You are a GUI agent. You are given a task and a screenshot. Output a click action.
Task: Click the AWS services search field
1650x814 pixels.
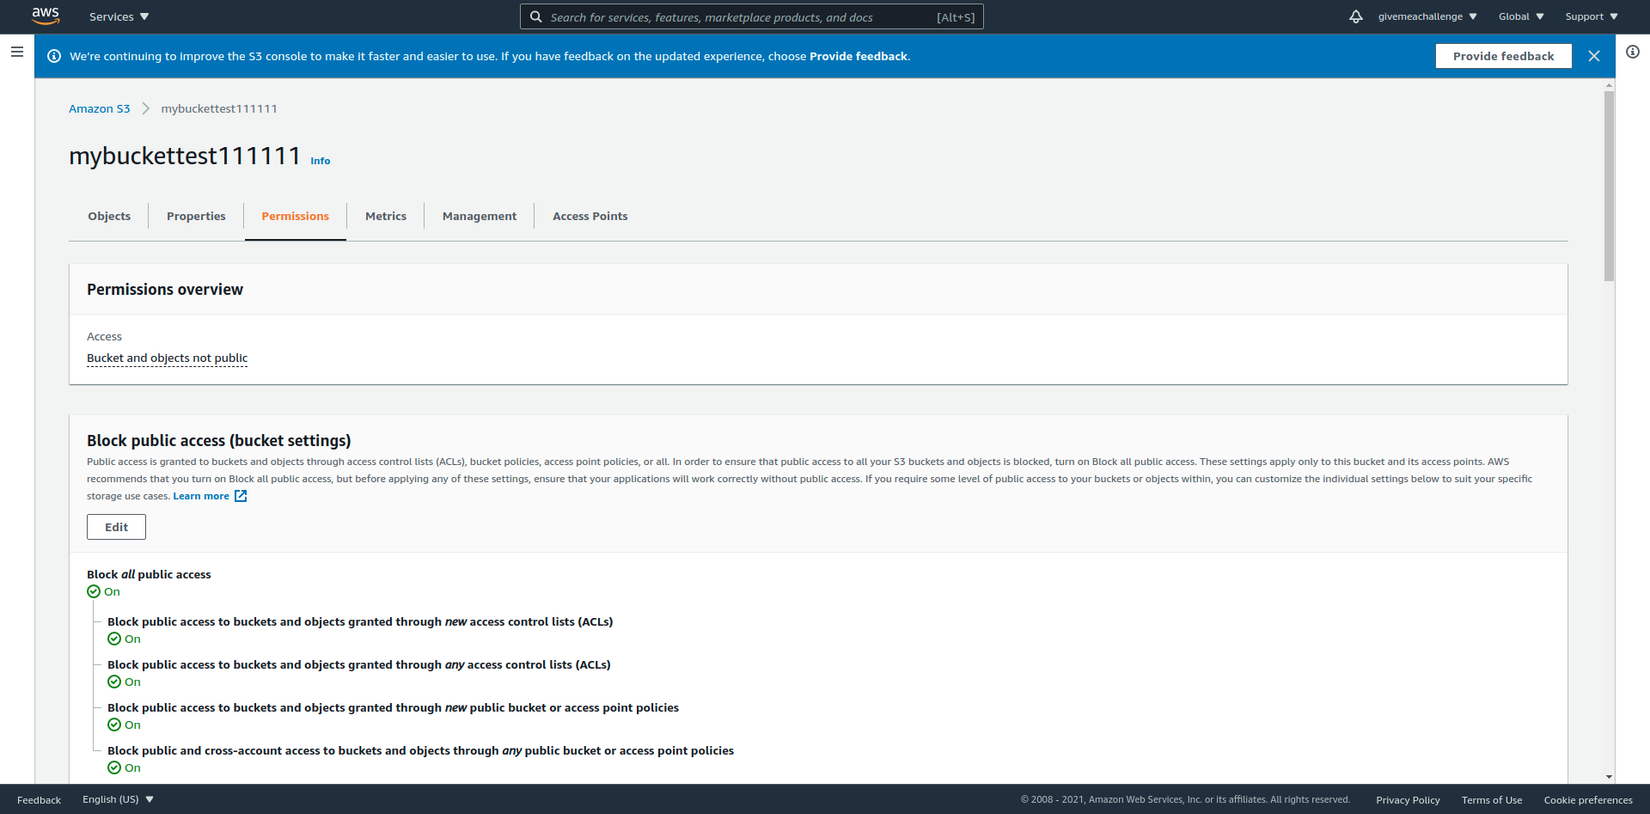(x=752, y=17)
